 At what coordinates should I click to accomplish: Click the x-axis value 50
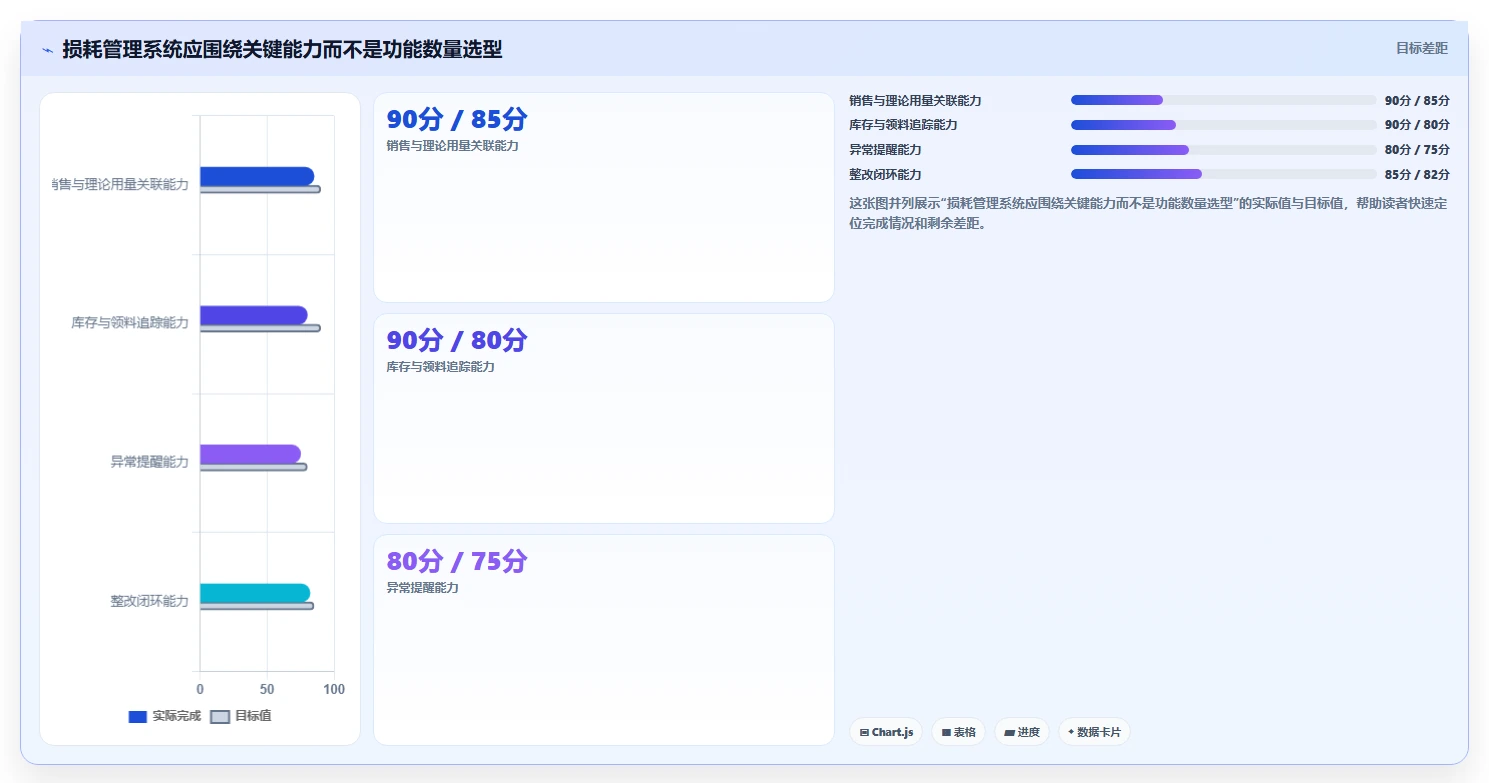pos(267,690)
